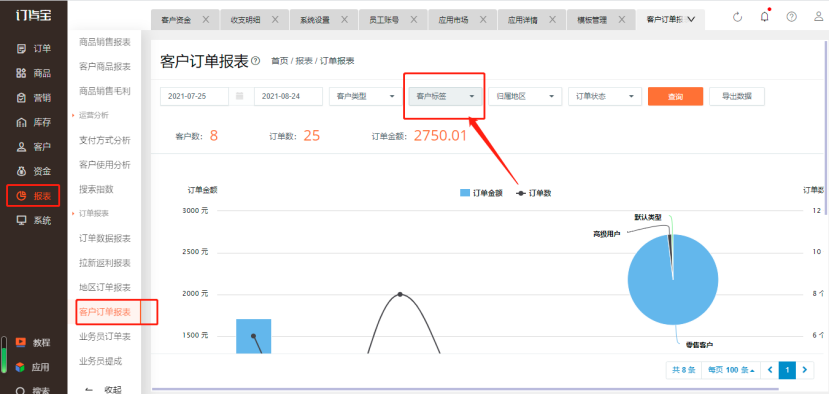Click the 导出数据 button
The image size is (829, 394).
click(x=736, y=96)
